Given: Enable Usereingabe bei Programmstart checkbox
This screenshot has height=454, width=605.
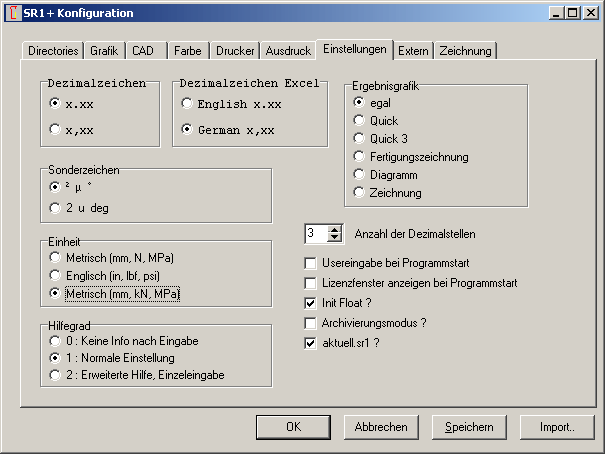Looking at the screenshot, I should tap(310, 263).
